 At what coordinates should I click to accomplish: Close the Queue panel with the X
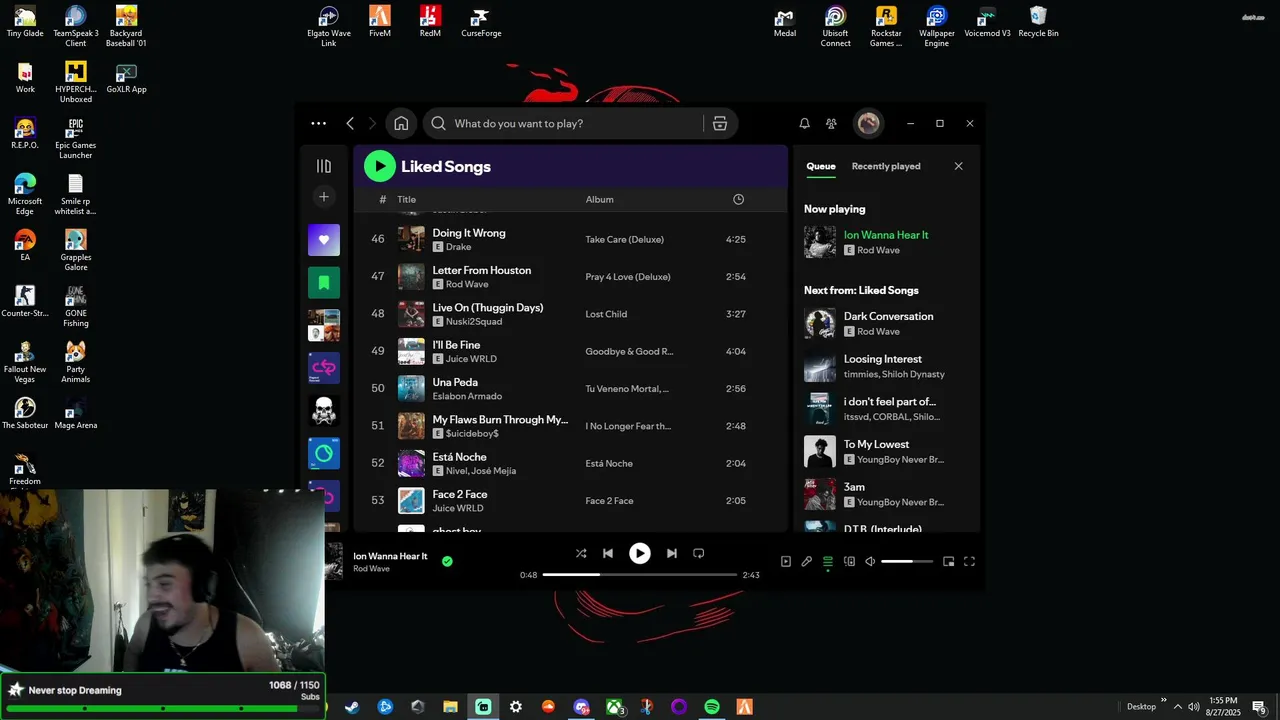point(958,166)
